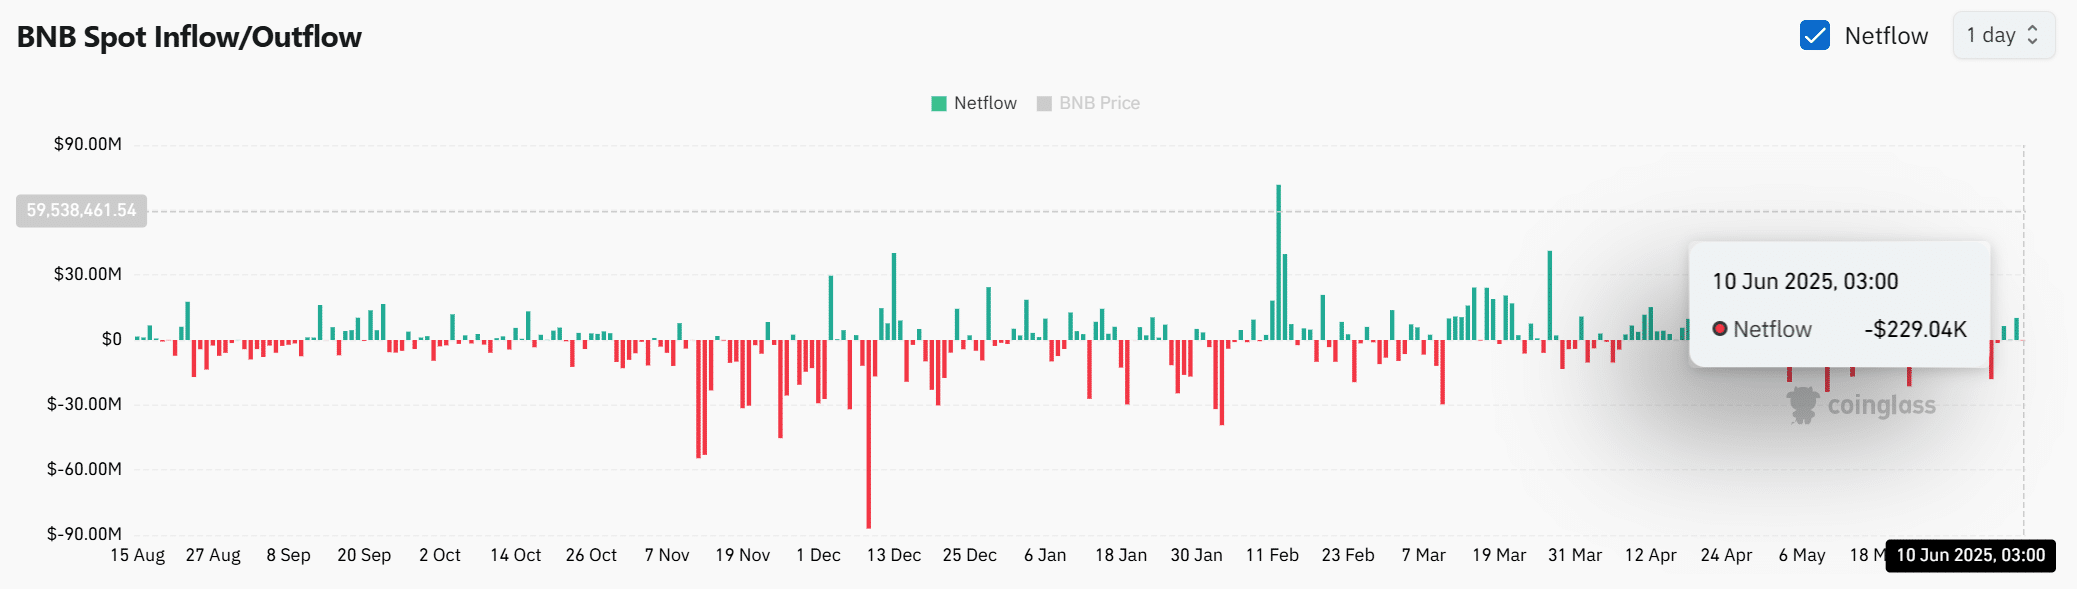Click the $30.00M axis label
Viewport: 2077px width, 589px height.
(x=88, y=274)
